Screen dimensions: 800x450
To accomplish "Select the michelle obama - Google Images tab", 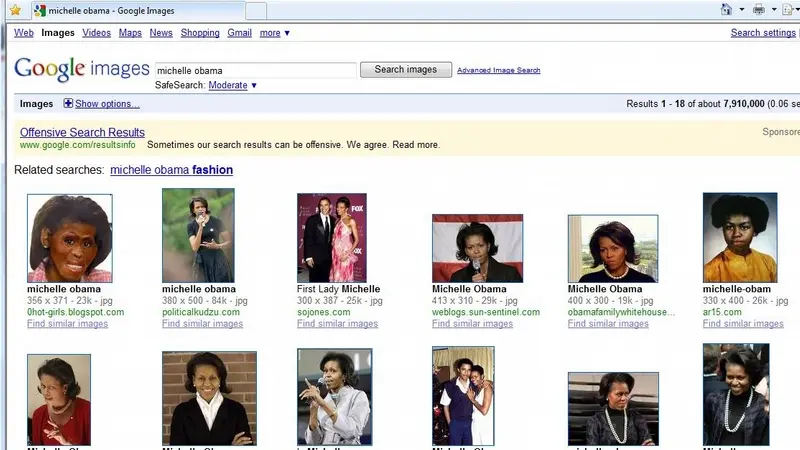I will tap(138, 11).
